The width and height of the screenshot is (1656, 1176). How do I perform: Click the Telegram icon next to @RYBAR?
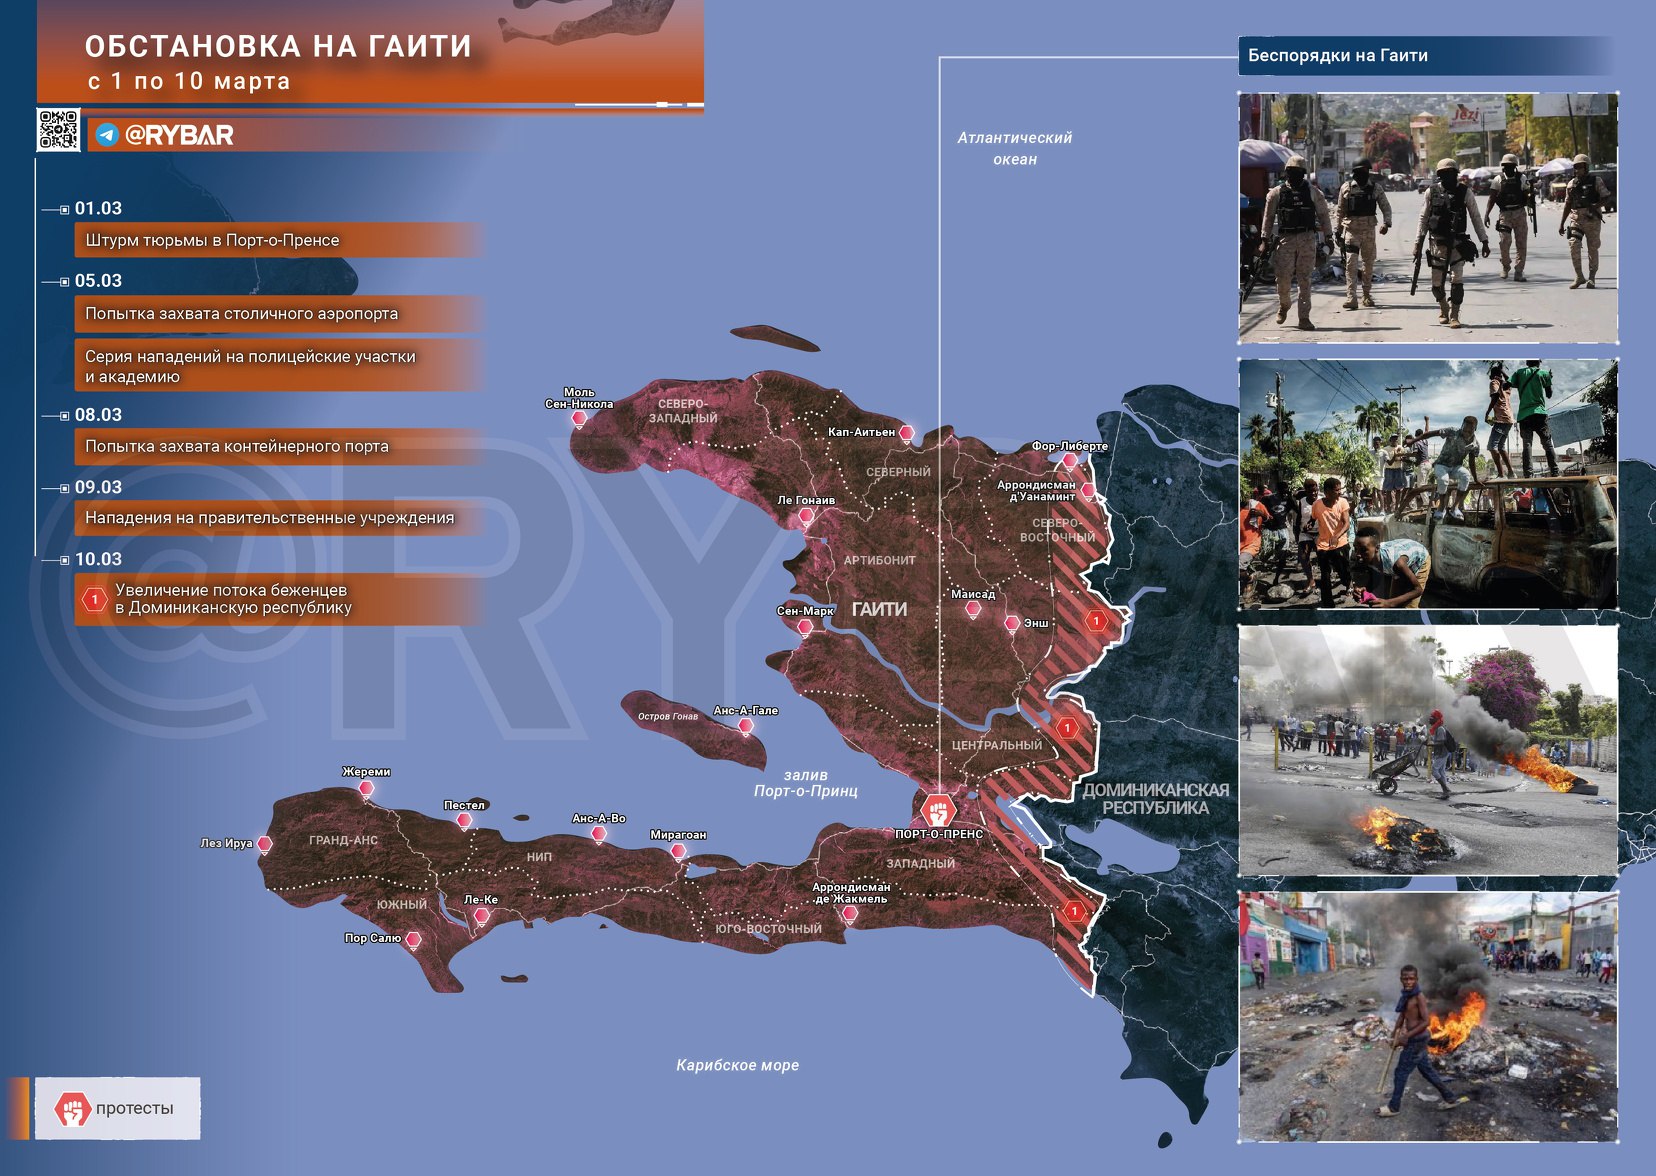107,135
